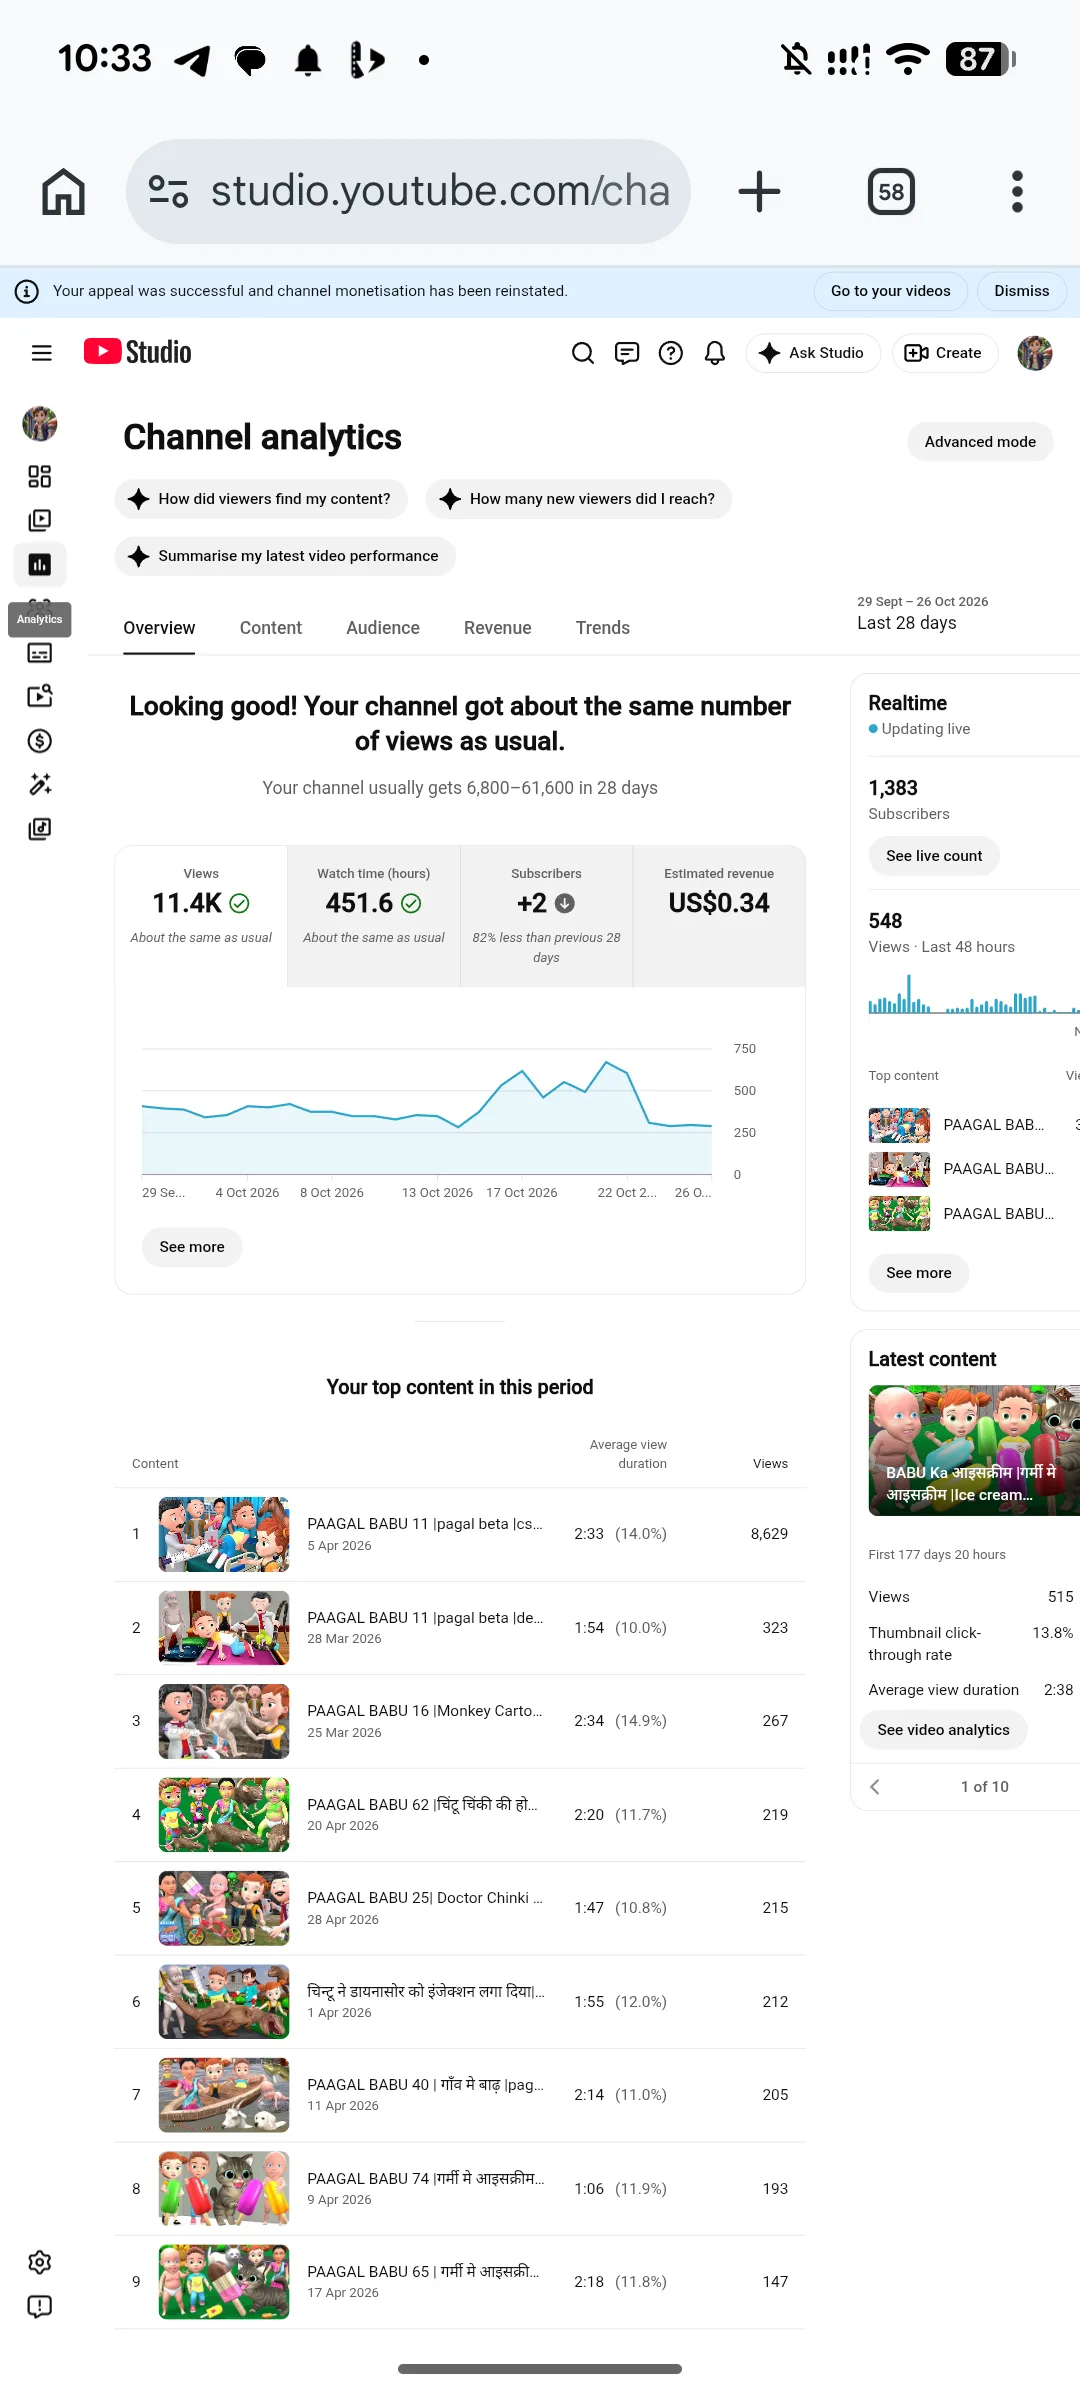
Task: Open the account avatar in header
Action: tap(1035, 353)
